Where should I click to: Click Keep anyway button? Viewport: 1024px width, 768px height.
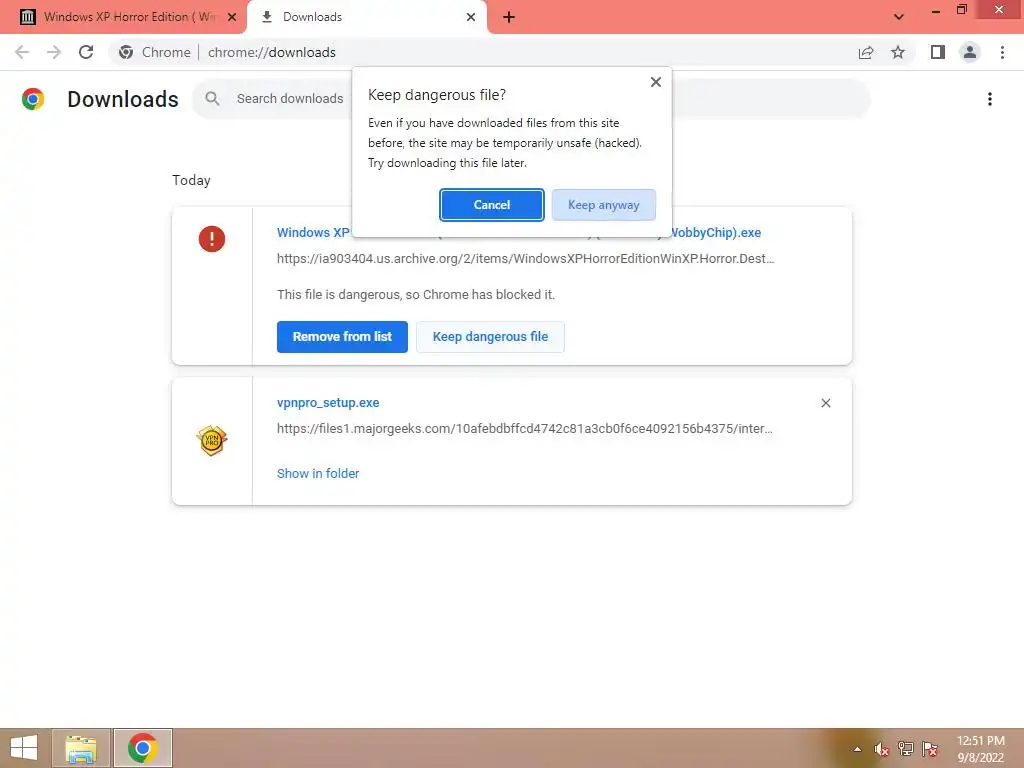(x=603, y=205)
